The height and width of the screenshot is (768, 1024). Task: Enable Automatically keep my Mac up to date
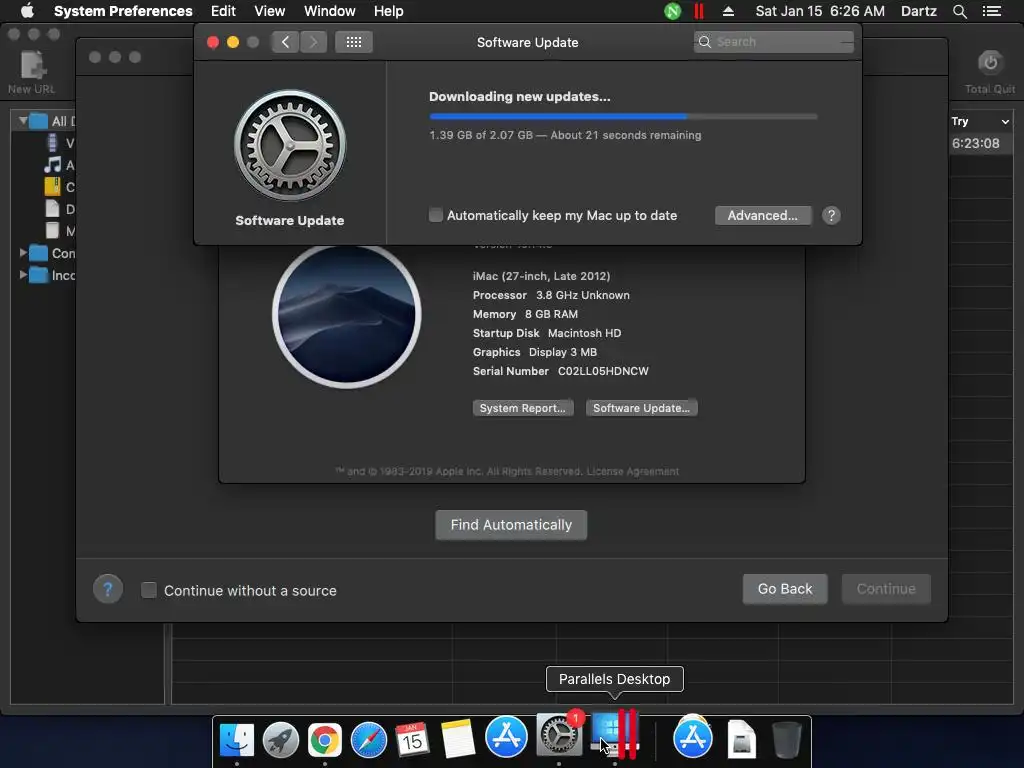pyautogui.click(x=436, y=215)
